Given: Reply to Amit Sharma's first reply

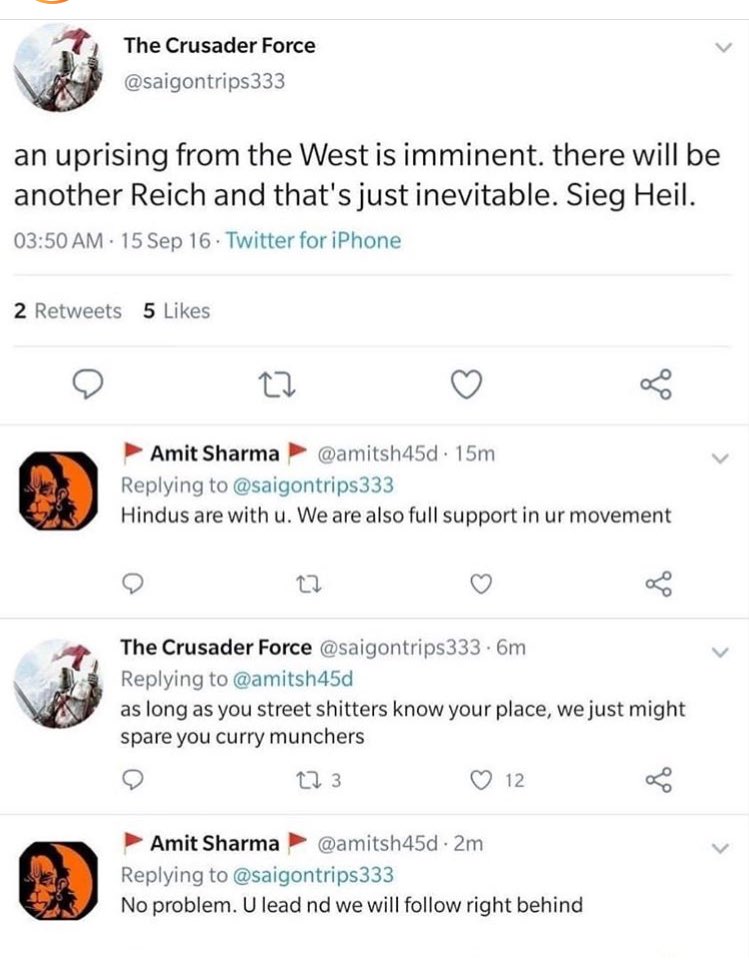Looking at the screenshot, I should point(132,583).
